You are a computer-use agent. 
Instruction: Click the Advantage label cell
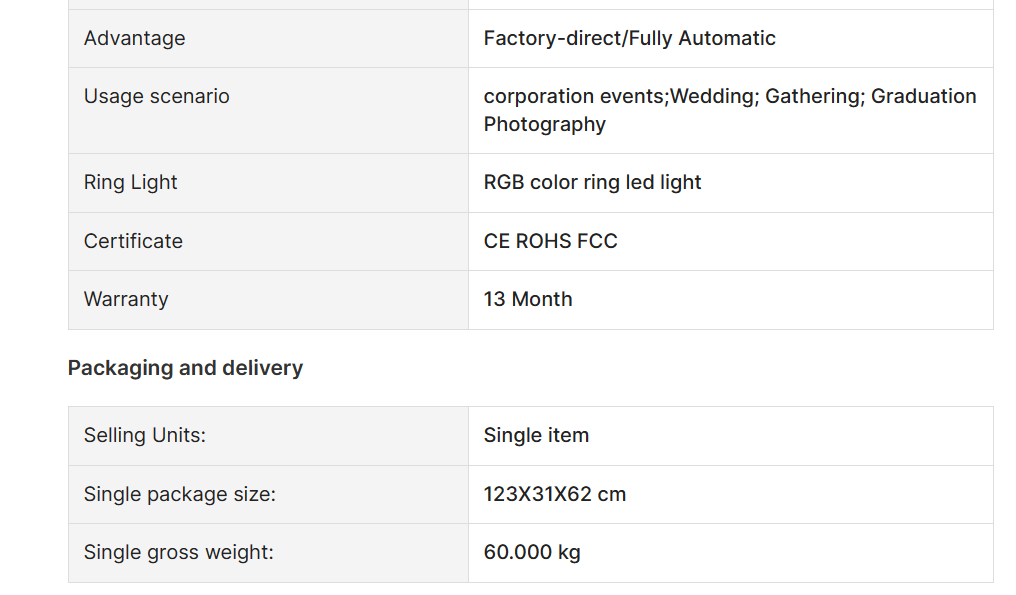pyautogui.click(x=268, y=38)
